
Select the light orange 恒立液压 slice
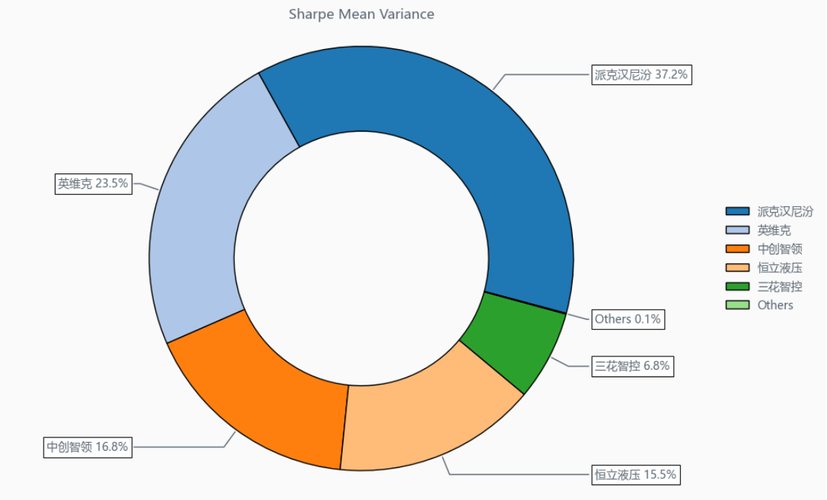tap(422, 417)
